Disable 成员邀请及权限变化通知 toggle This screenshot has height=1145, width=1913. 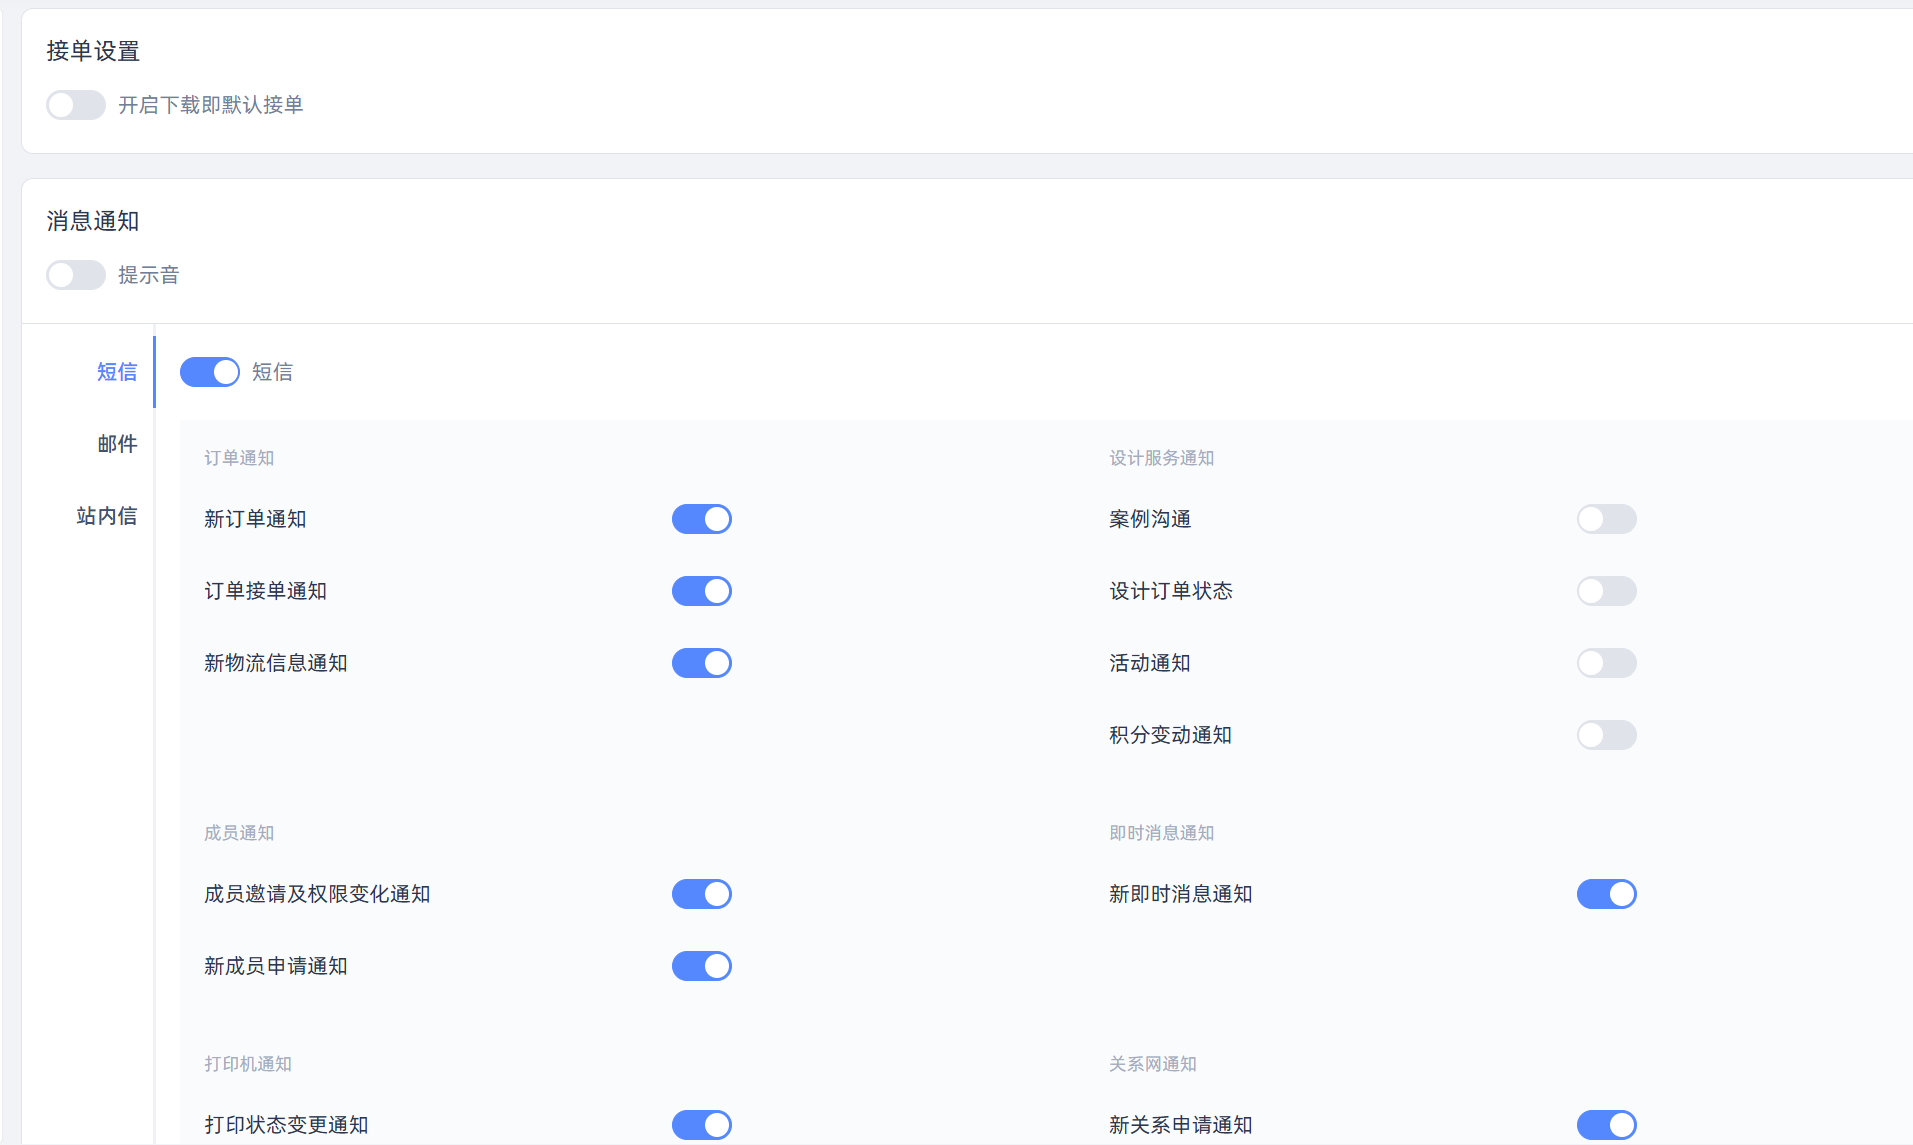[702, 894]
